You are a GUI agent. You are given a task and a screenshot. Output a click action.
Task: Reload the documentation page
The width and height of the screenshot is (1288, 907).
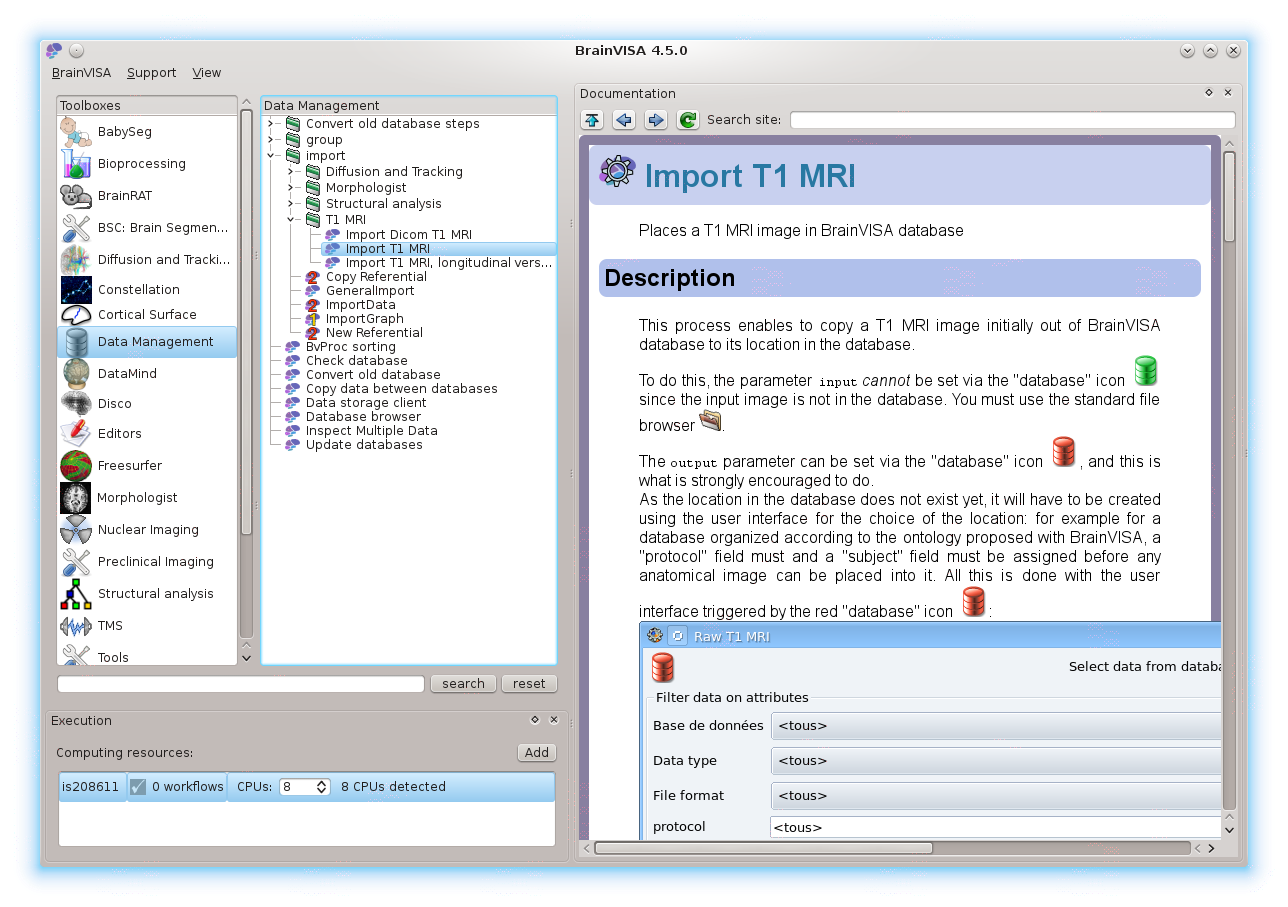(x=687, y=120)
